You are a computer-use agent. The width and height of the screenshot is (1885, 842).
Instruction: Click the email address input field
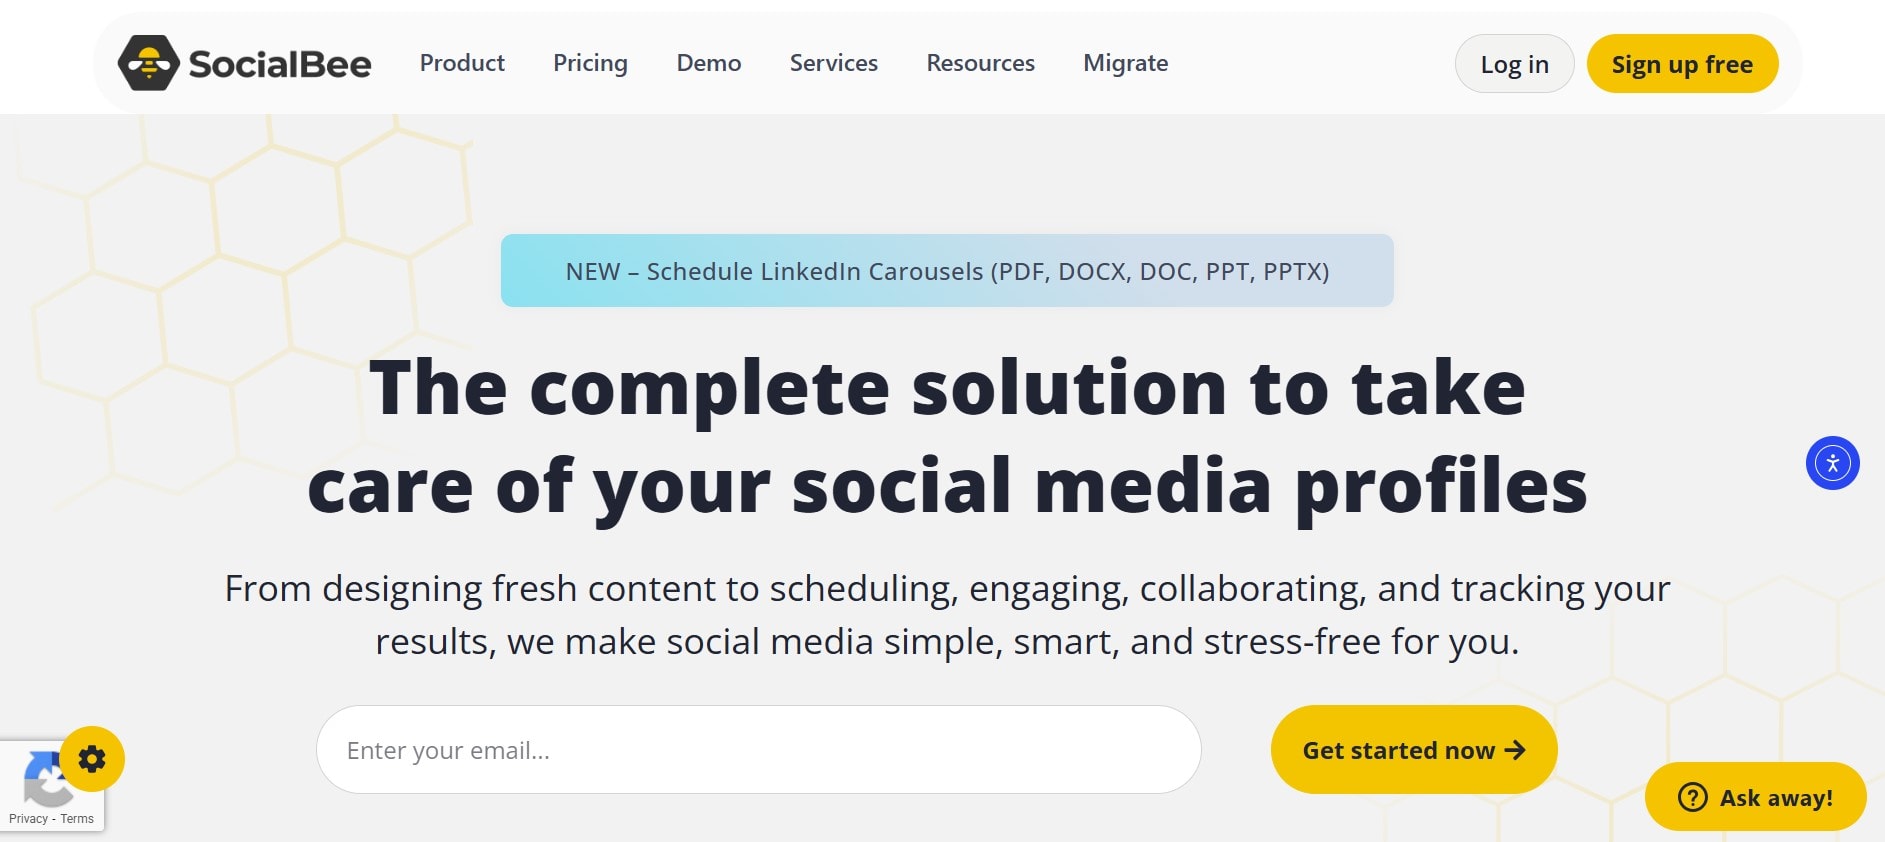[x=757, y=750]
